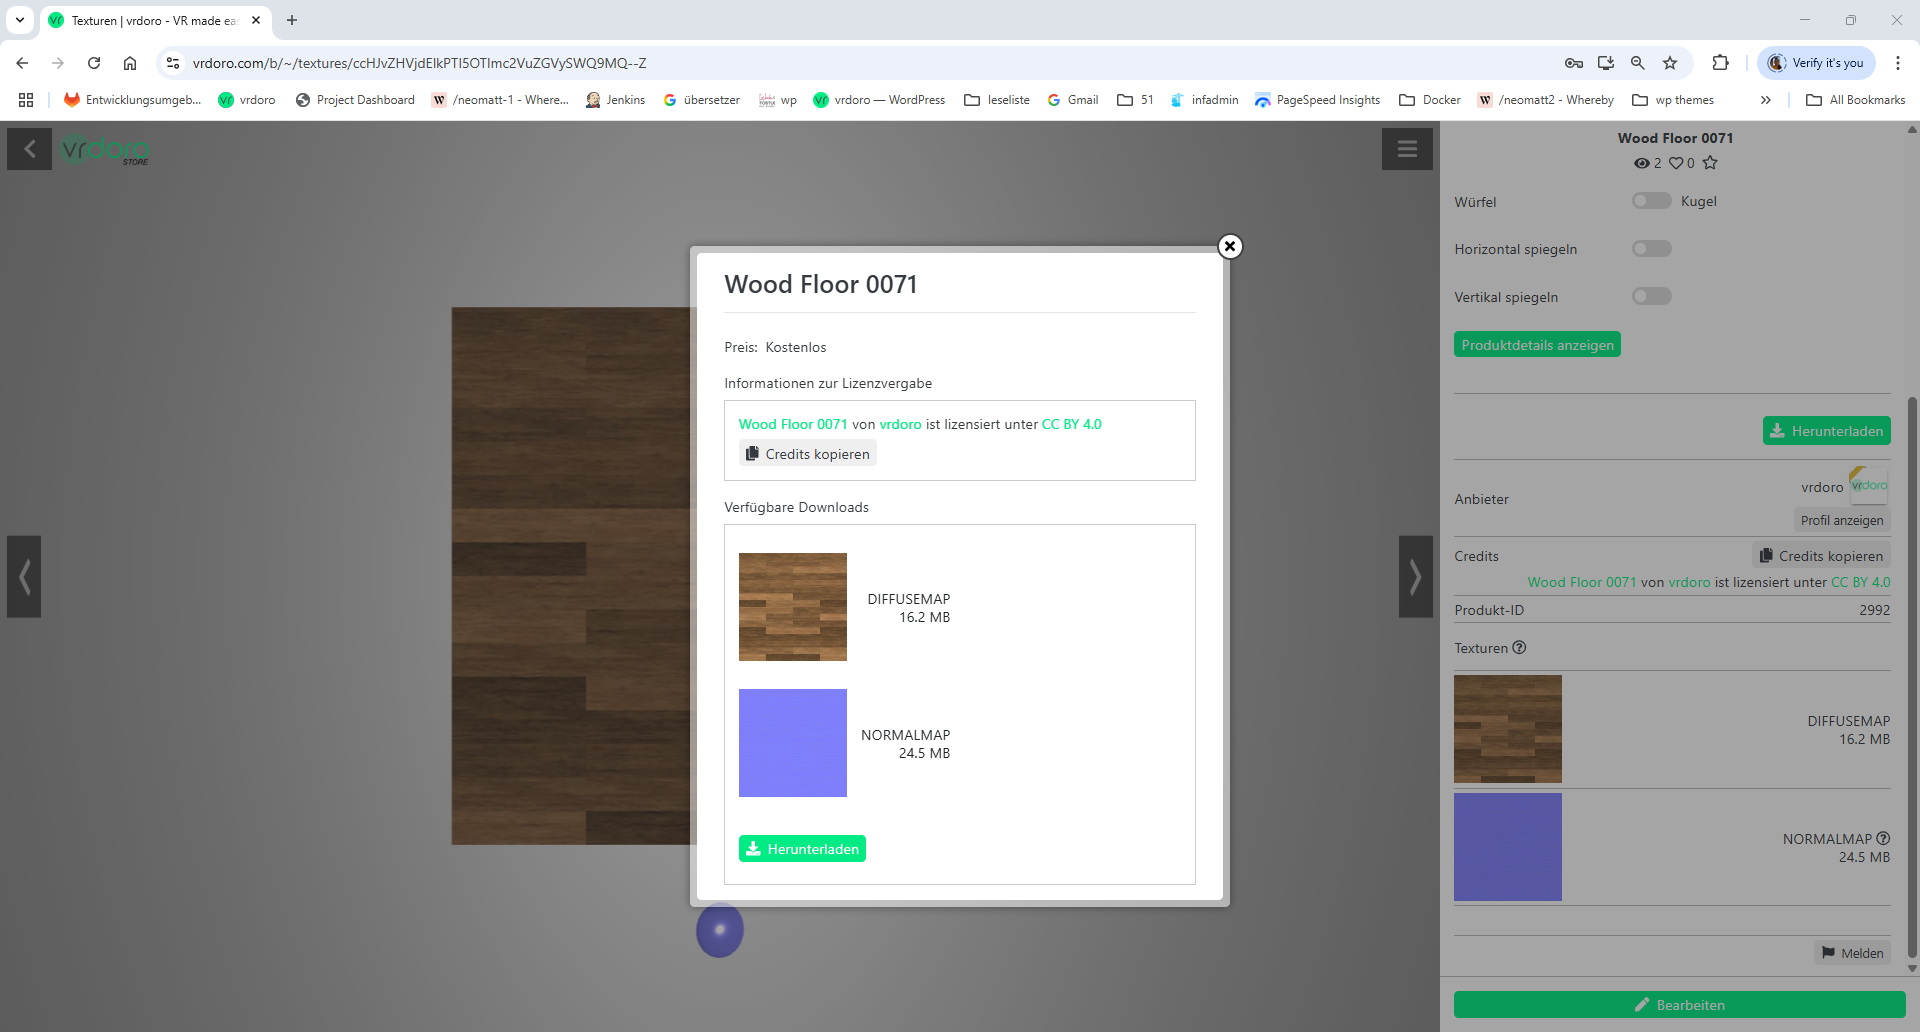Favorite the texture with the star icon
Image resolution: width=1920 pixels, height=1032 pixels.
coord(1710,163)
